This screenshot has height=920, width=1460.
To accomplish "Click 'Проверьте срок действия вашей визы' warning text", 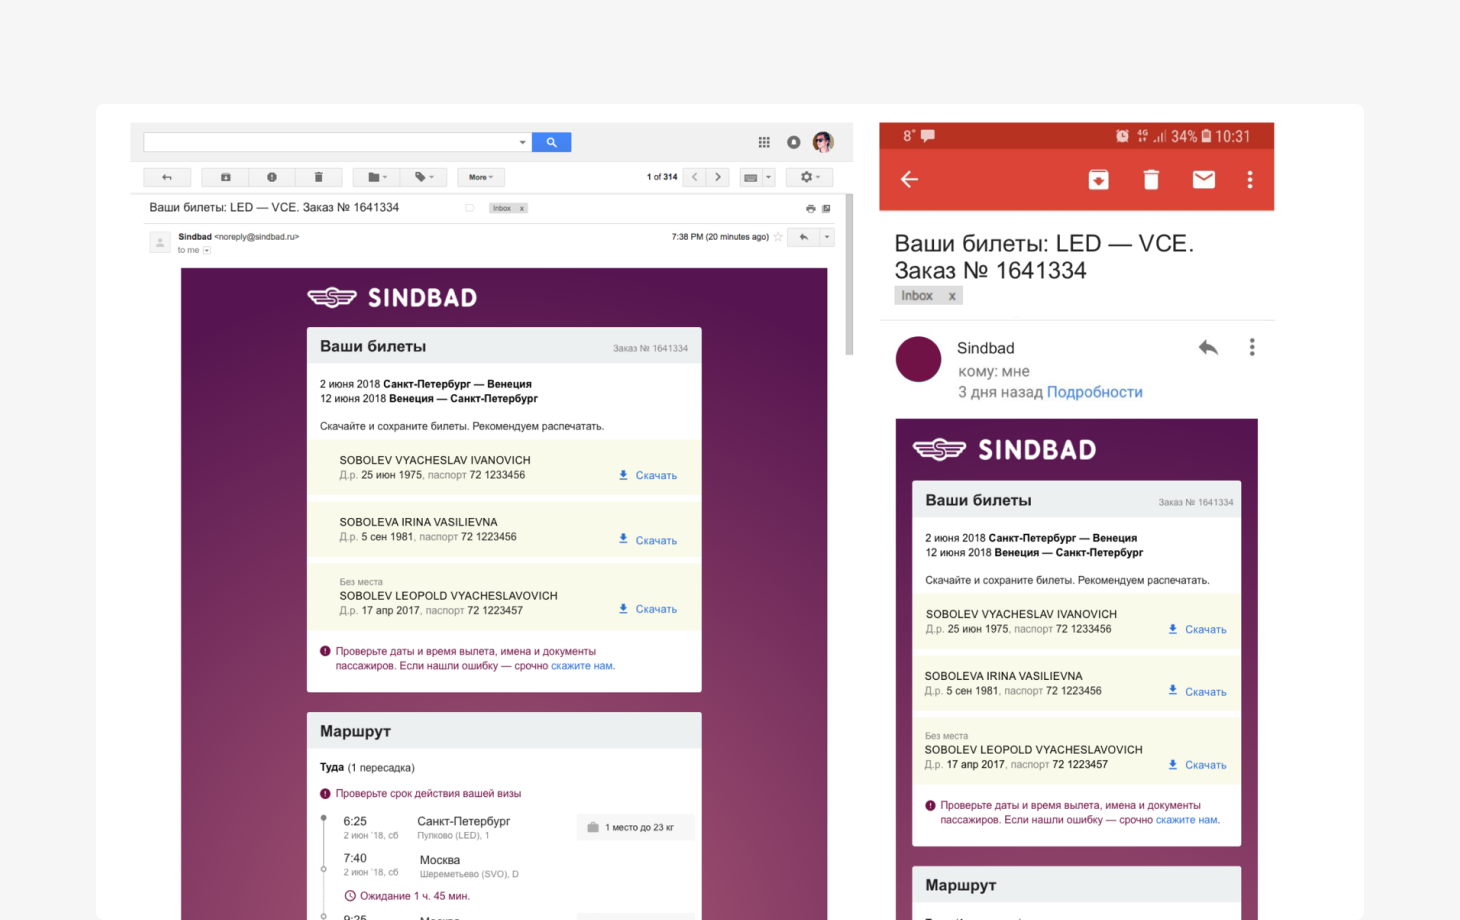I will tap(428, 794).
